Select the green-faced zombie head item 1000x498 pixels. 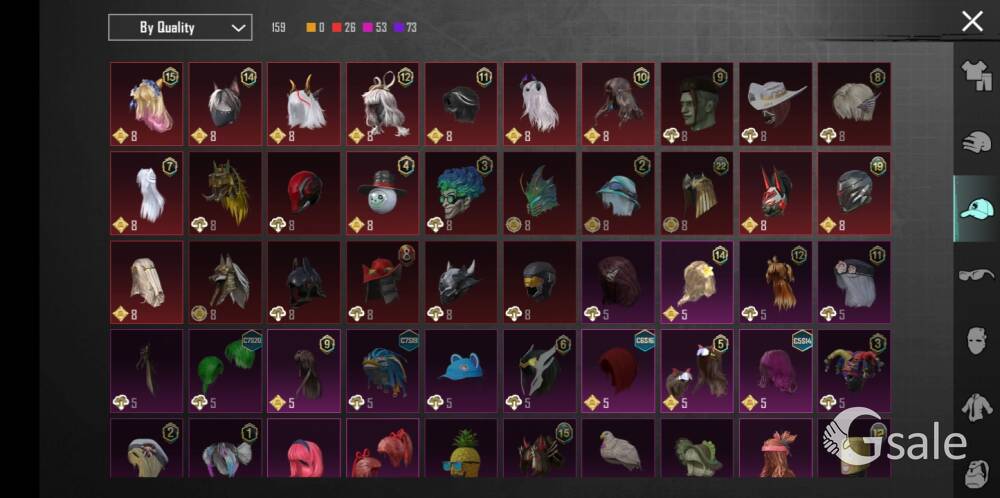click(696, 104)
